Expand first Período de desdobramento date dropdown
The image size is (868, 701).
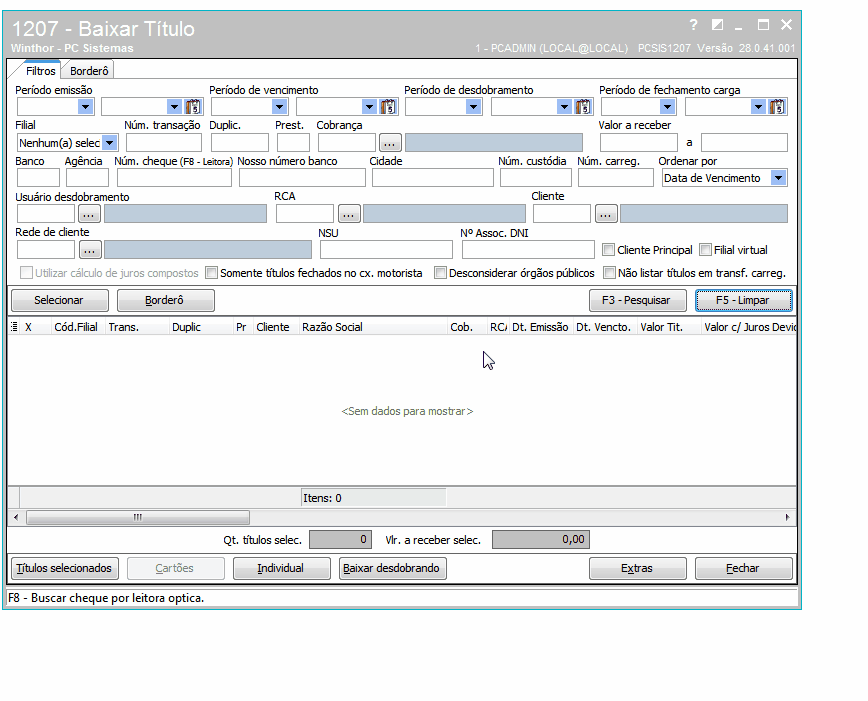tap(473, 106)
